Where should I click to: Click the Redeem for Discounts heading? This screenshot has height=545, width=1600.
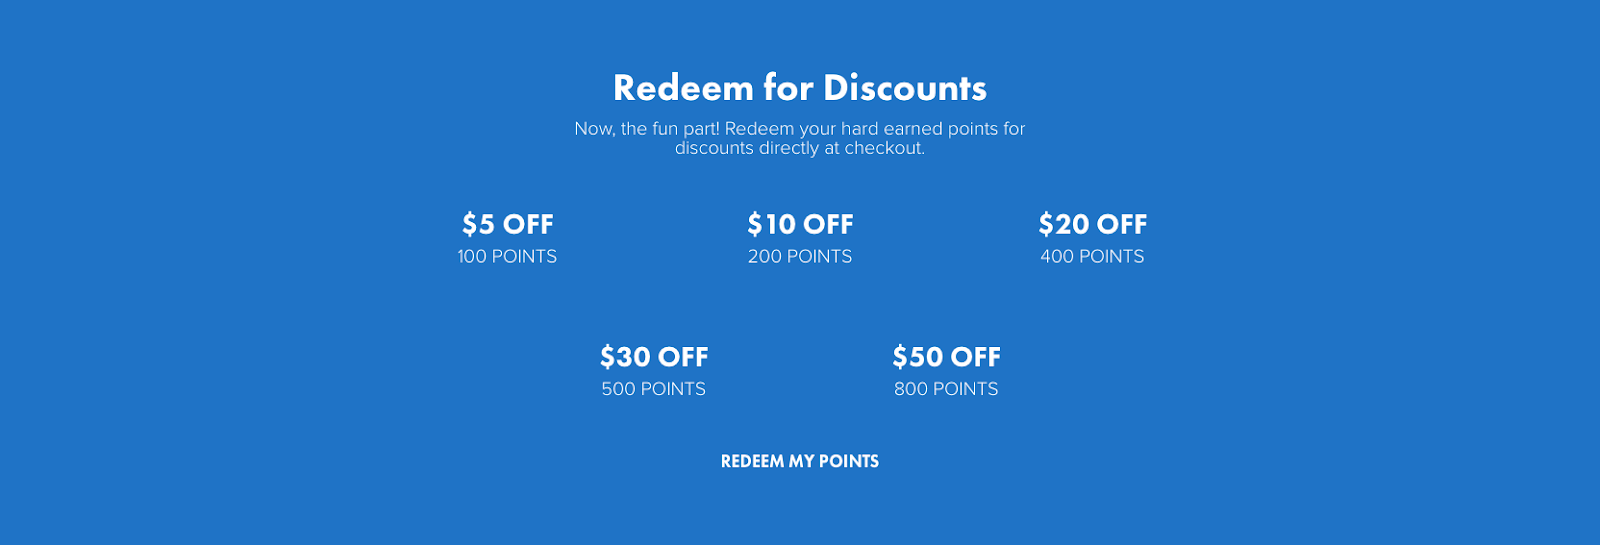800,88
